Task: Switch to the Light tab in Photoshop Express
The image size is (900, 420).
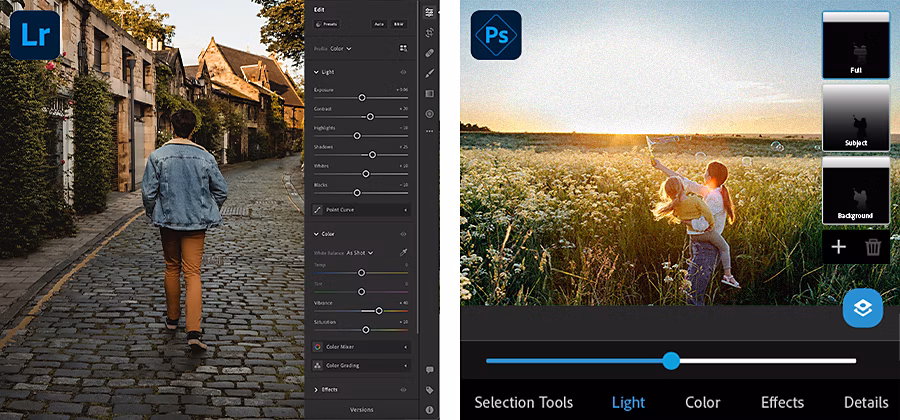Action: click(x=628, y=402)
